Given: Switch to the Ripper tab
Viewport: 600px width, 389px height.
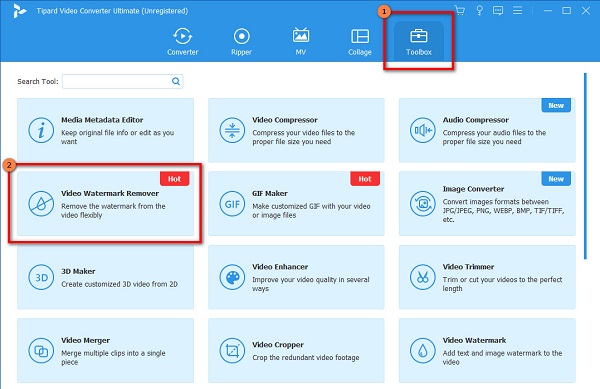Looking at the screenshot, I should click(x=241, y=42).
